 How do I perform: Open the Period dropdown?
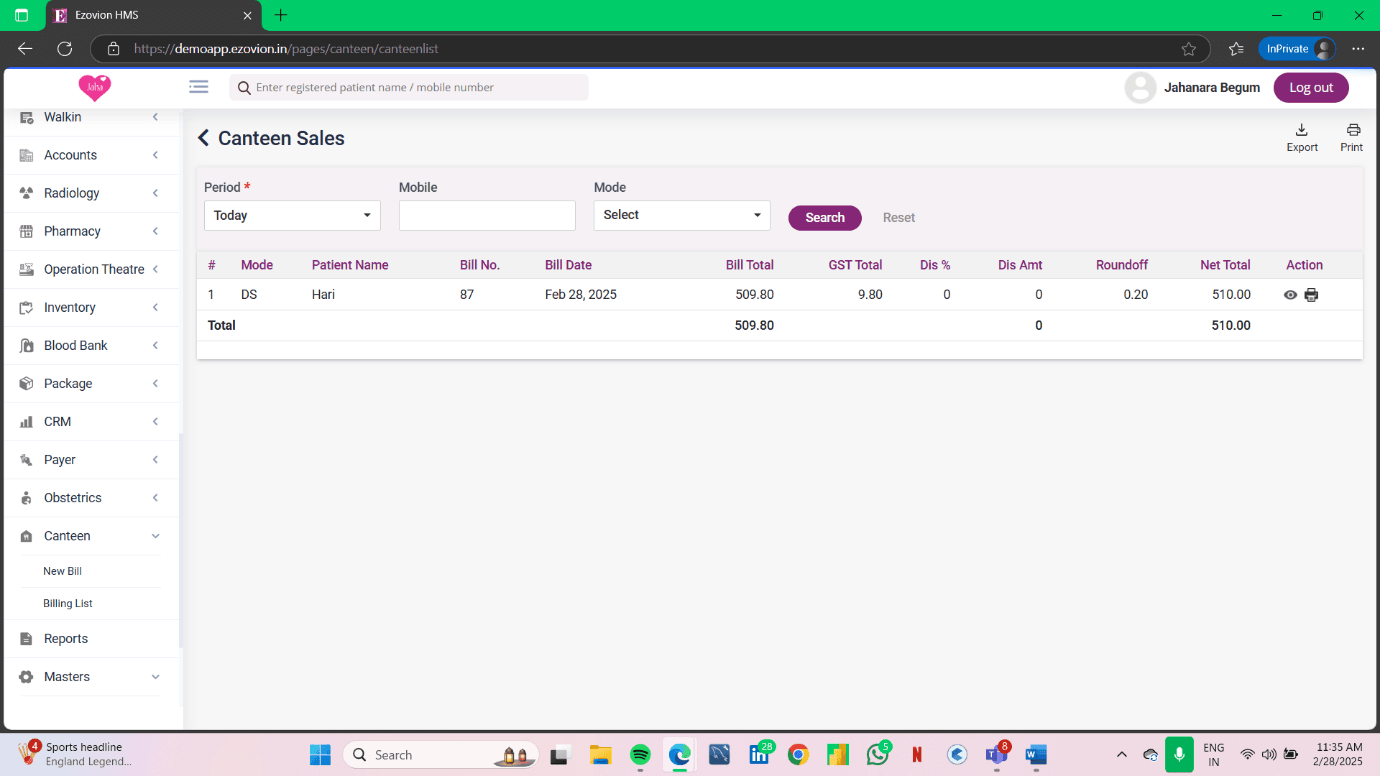292,215
